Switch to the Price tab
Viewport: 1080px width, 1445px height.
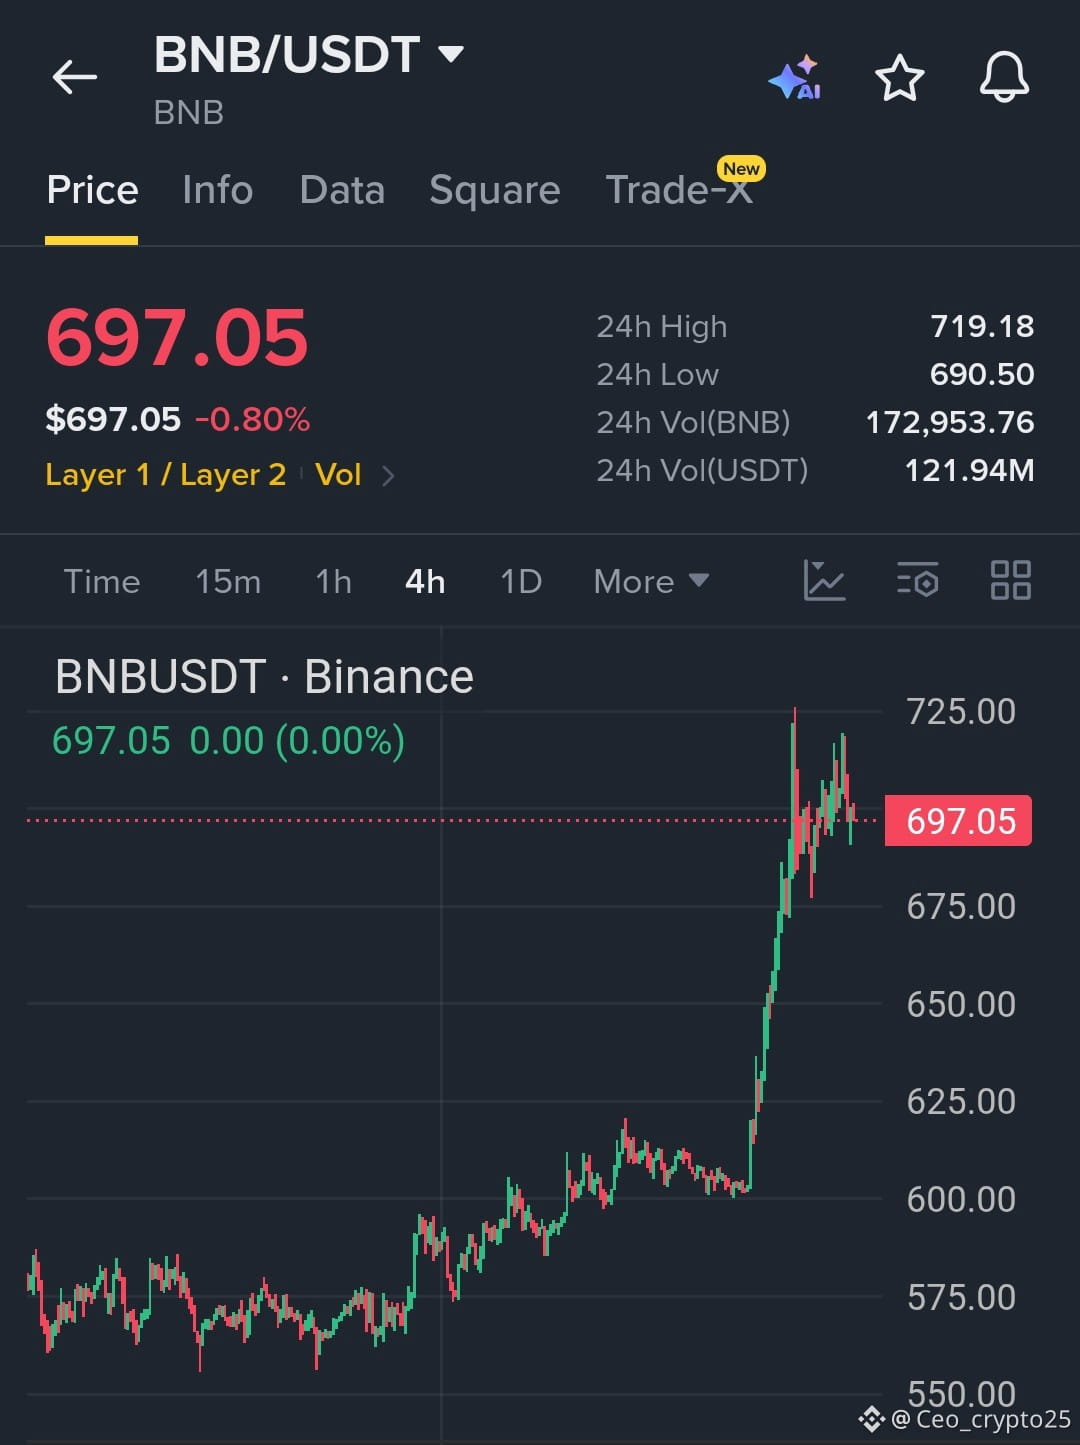(x=92, y=190)
